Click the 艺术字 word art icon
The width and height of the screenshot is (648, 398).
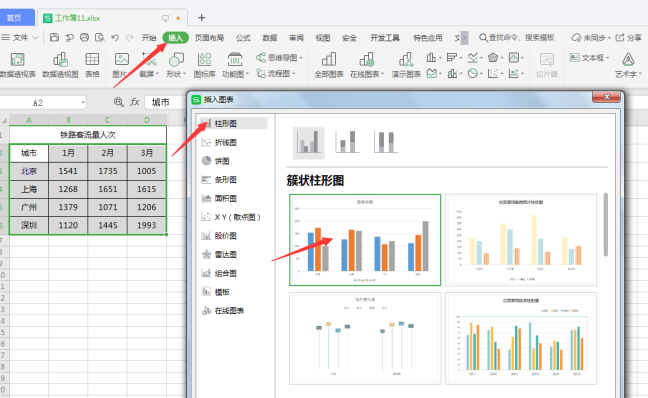pos(628,65)
